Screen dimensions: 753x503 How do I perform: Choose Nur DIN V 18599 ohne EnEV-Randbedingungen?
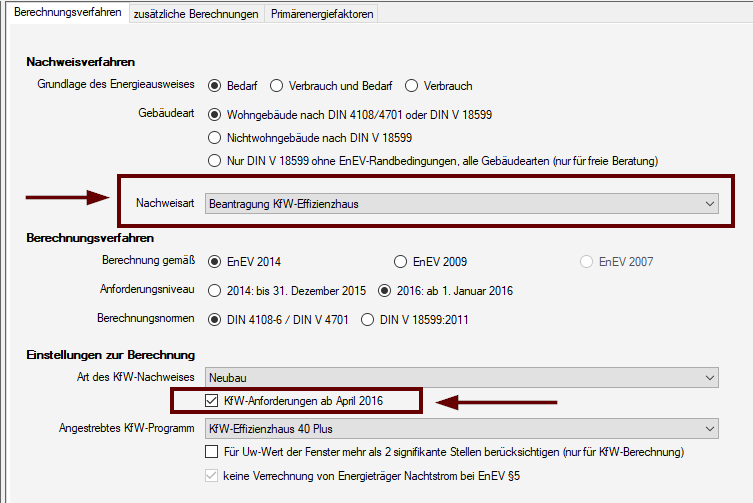coord(214,160)
